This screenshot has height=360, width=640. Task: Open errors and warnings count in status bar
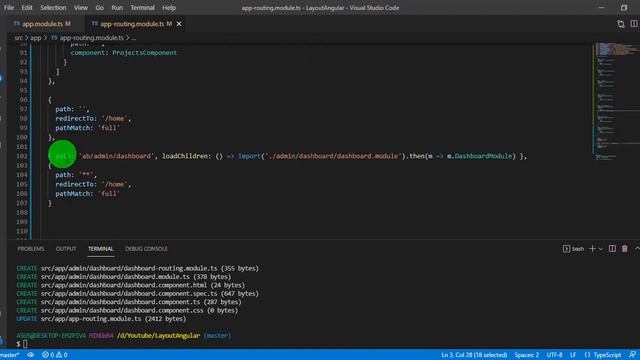click(55, 355)
